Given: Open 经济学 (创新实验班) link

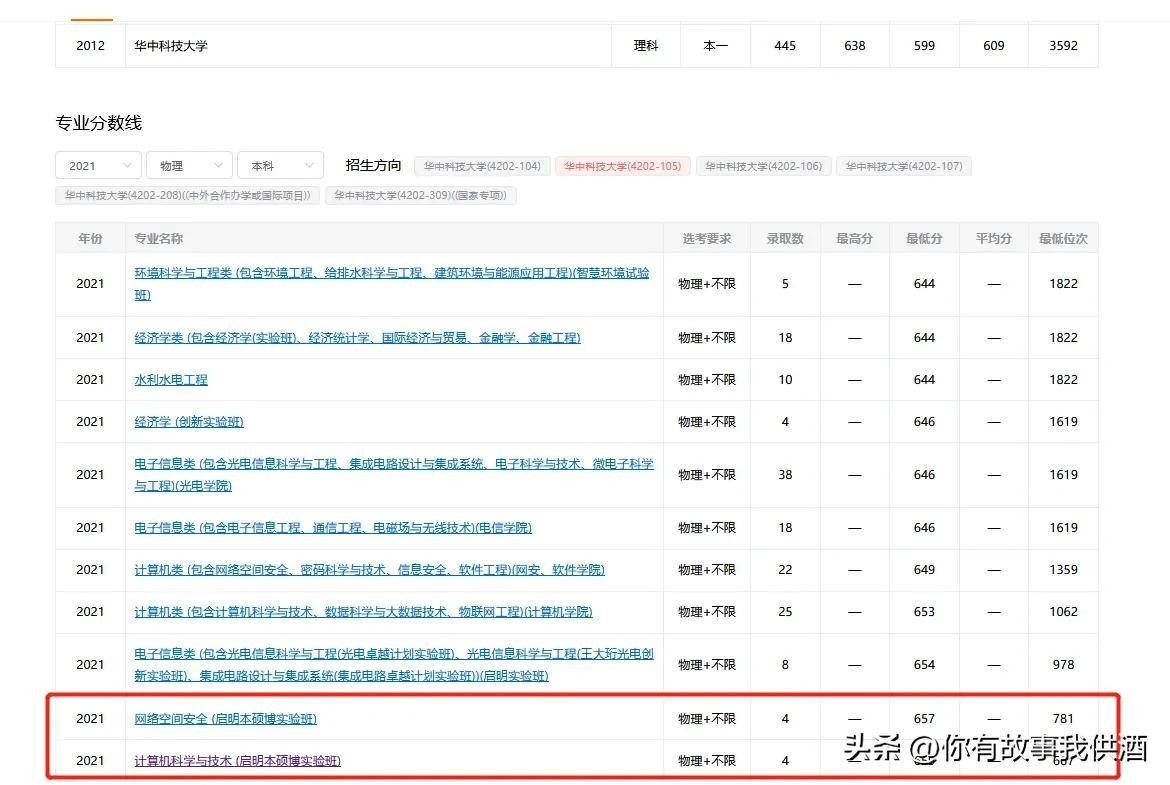Looking at the screenshot, I should pos(189,422).
